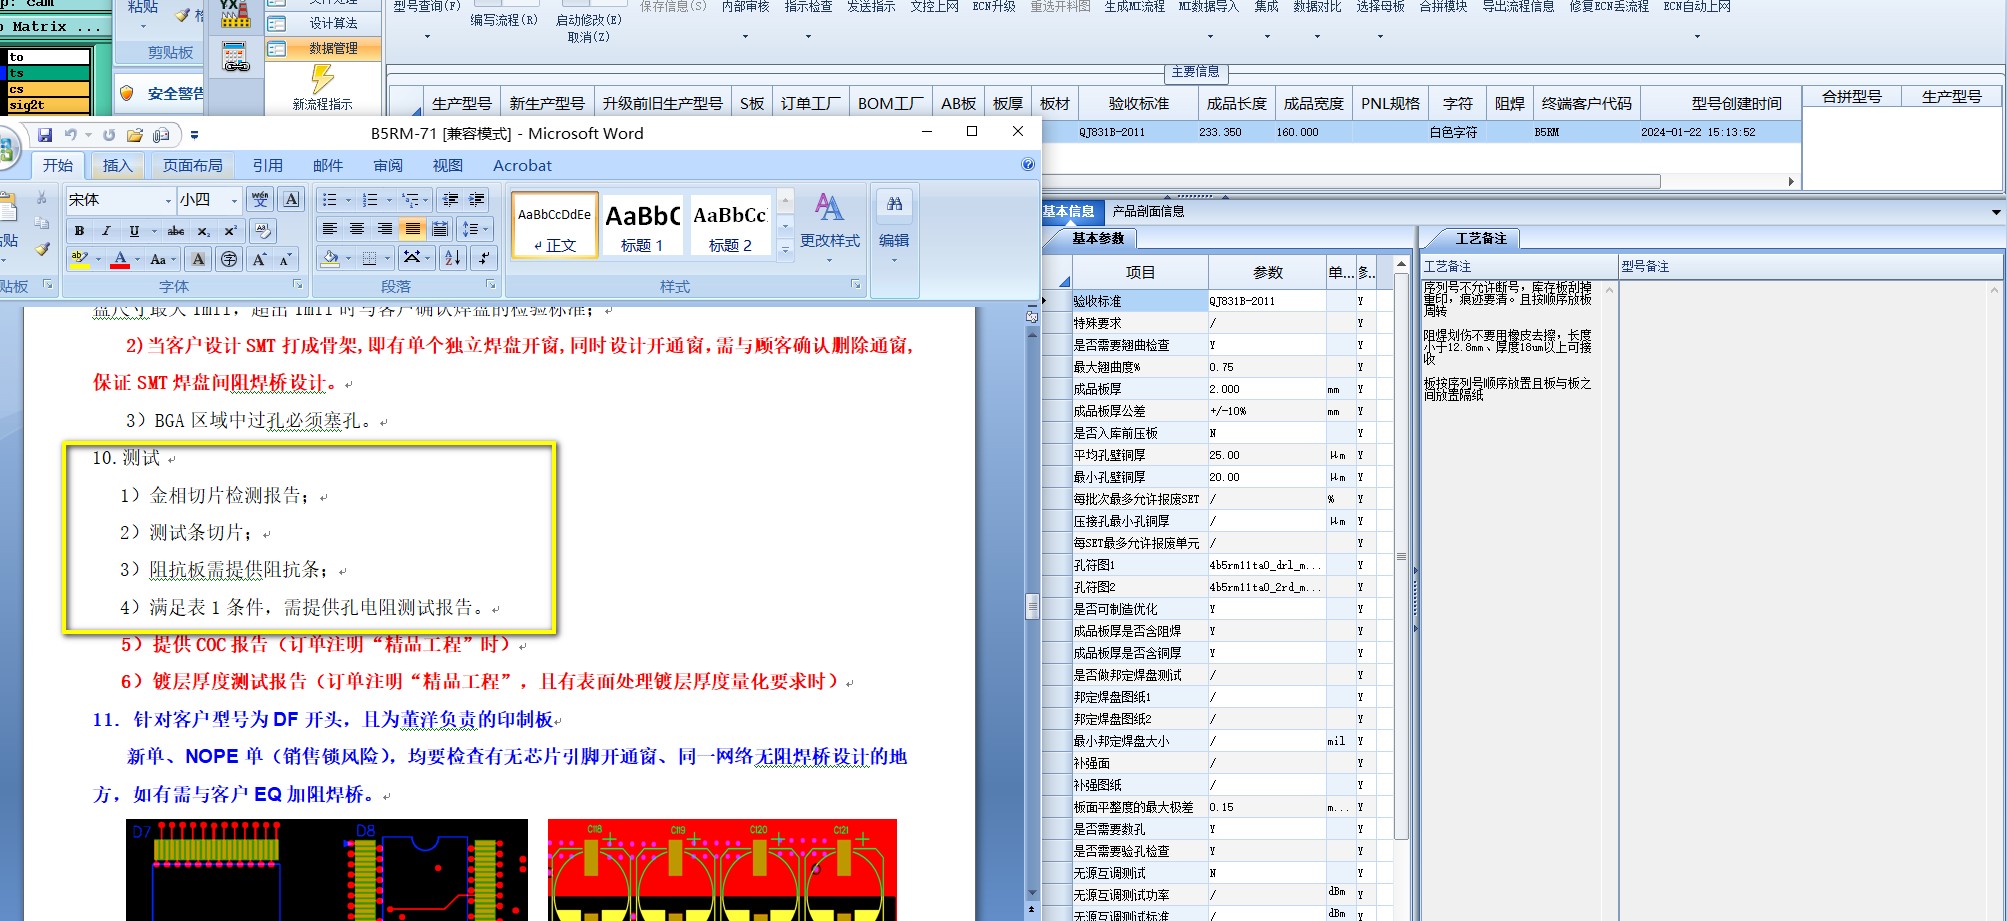Click 新流程指示 lightning icon
The image size is (2007, 921).
coord(322,79)
